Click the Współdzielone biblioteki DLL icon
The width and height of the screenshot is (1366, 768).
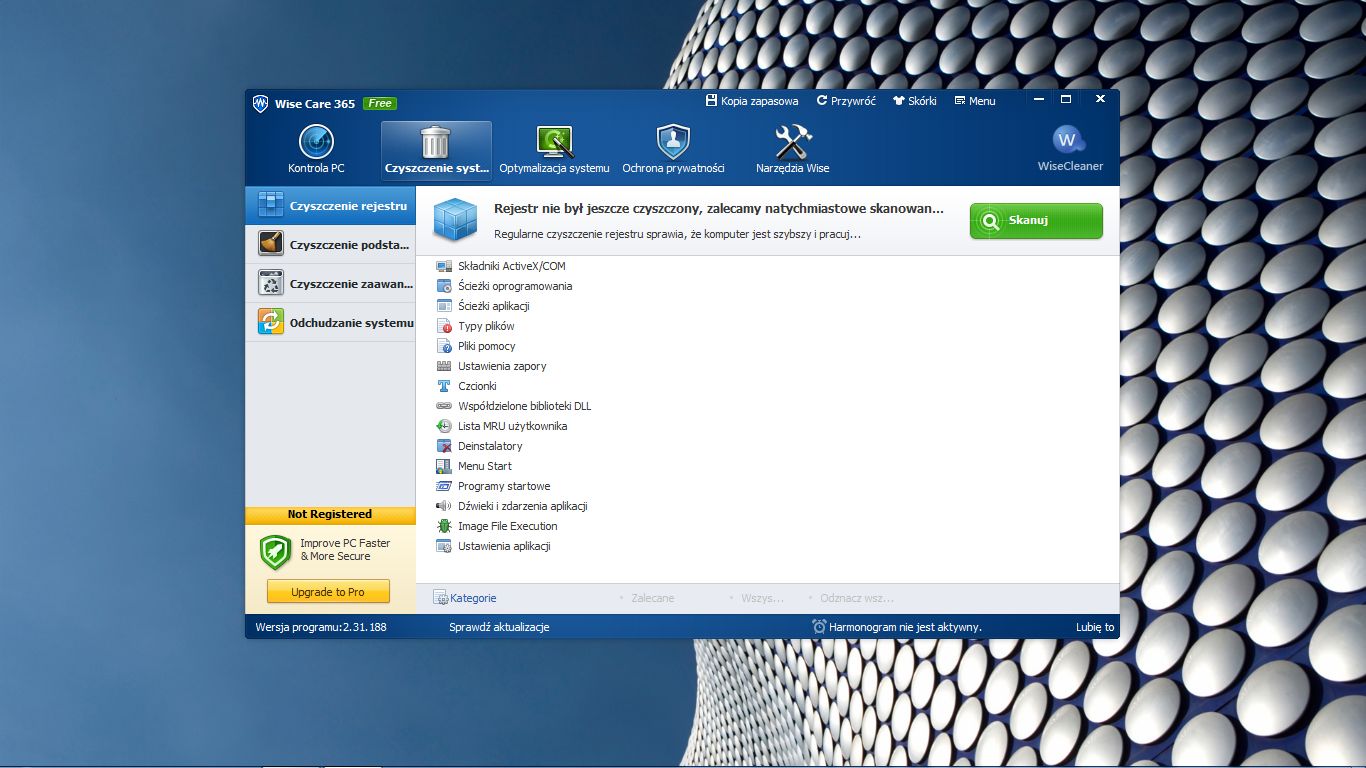[x=444, y=406]
